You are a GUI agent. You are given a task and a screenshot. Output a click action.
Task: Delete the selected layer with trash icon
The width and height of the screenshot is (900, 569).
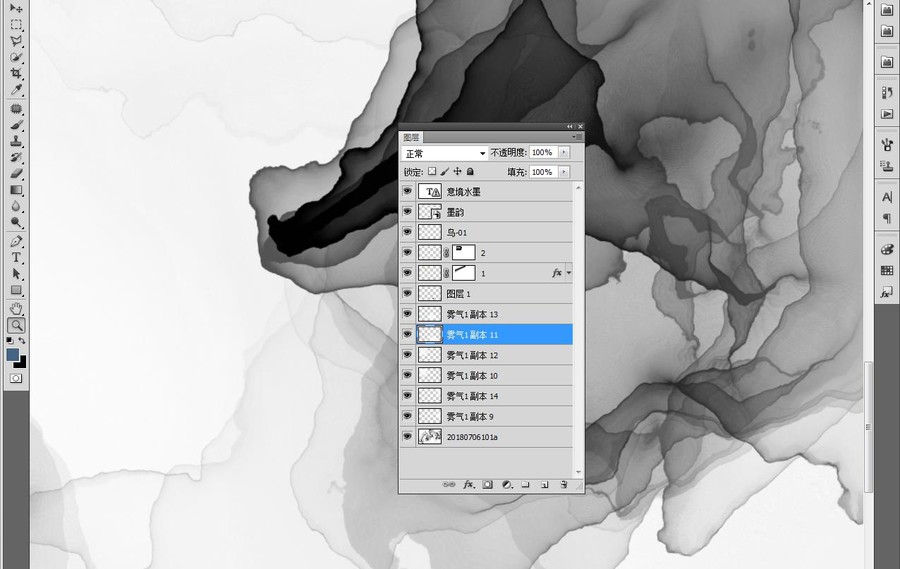(x=564, y=485)
